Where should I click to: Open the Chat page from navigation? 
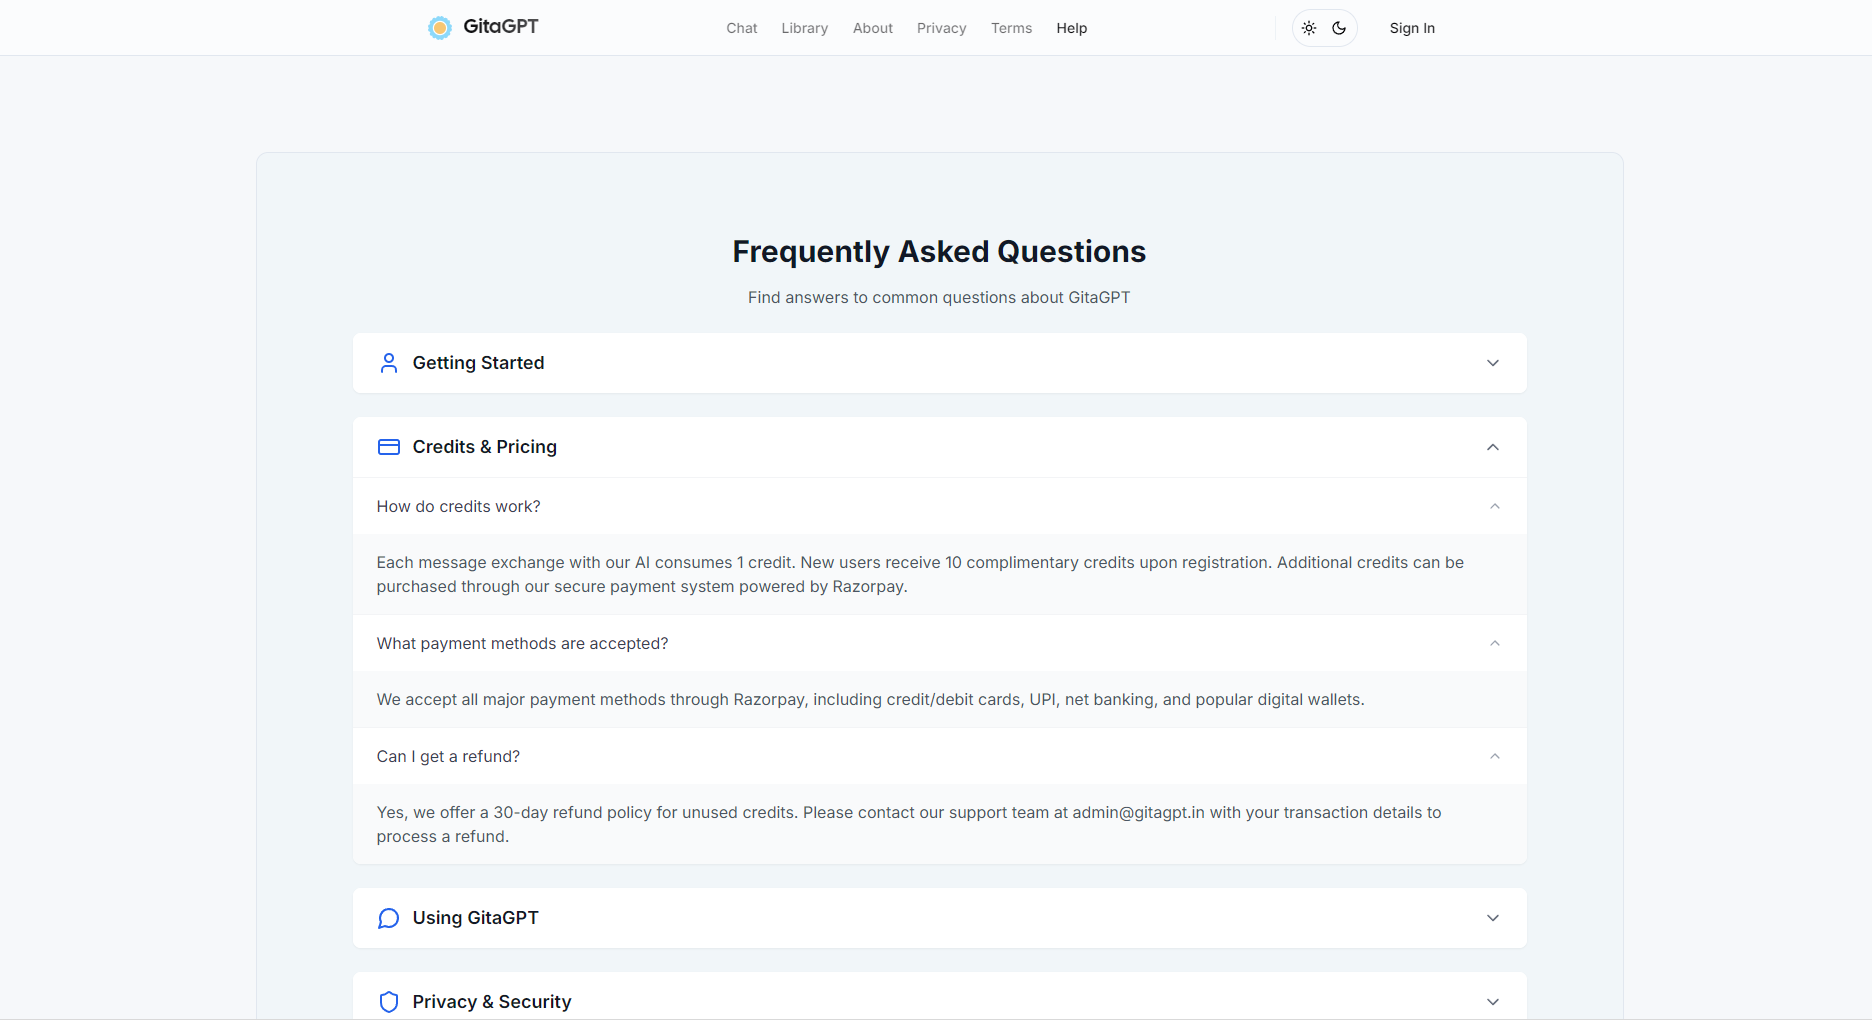click(741, 28)
